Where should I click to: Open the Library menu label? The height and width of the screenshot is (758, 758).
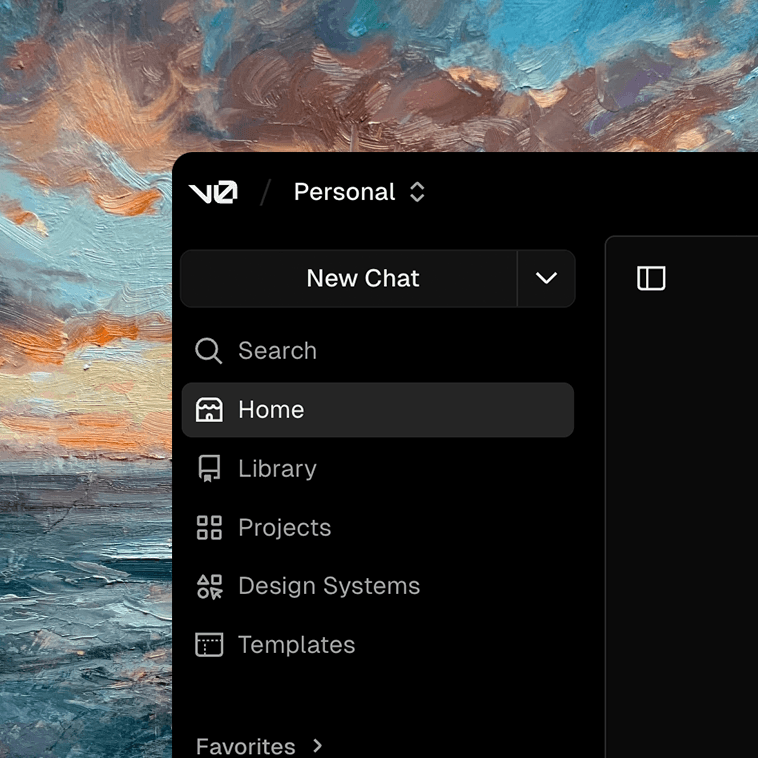277,468
